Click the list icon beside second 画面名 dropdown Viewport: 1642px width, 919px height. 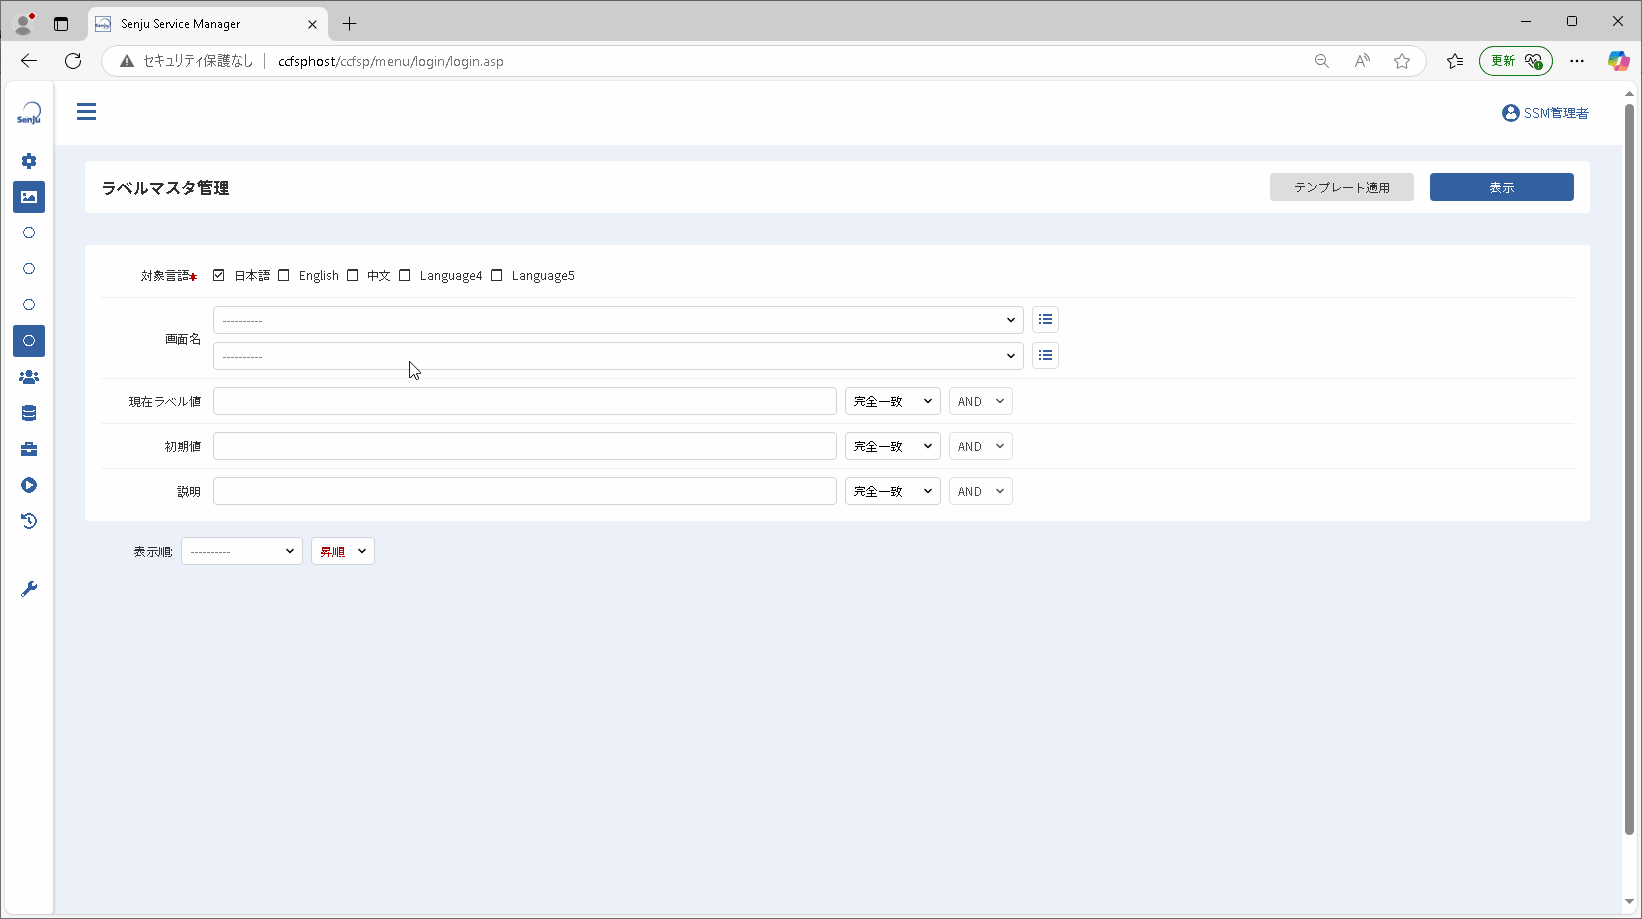tap(1045, 356)
